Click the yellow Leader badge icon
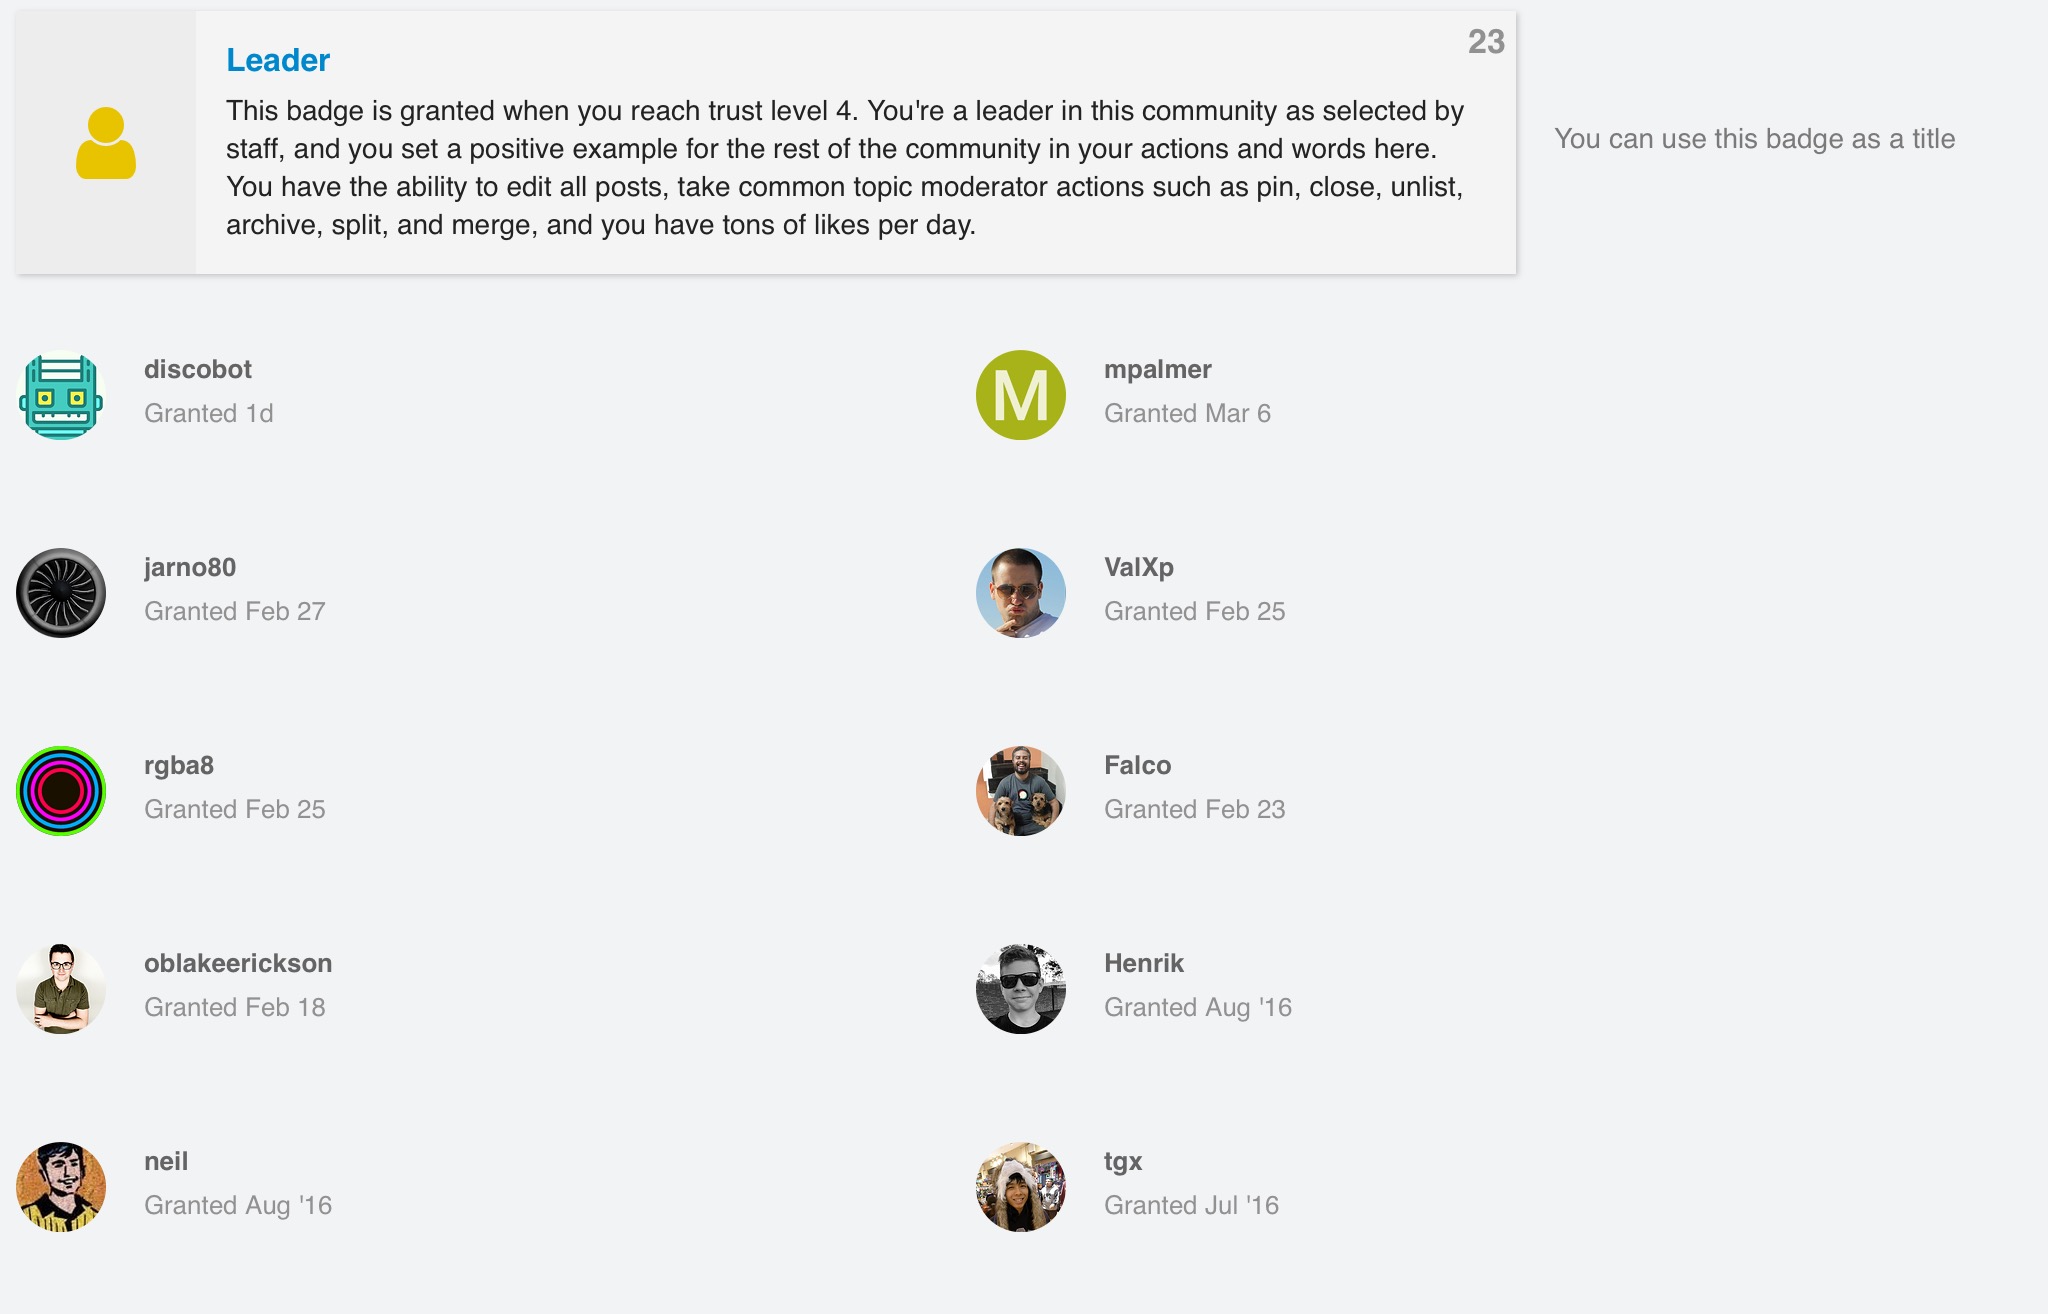 click(106, 143)
